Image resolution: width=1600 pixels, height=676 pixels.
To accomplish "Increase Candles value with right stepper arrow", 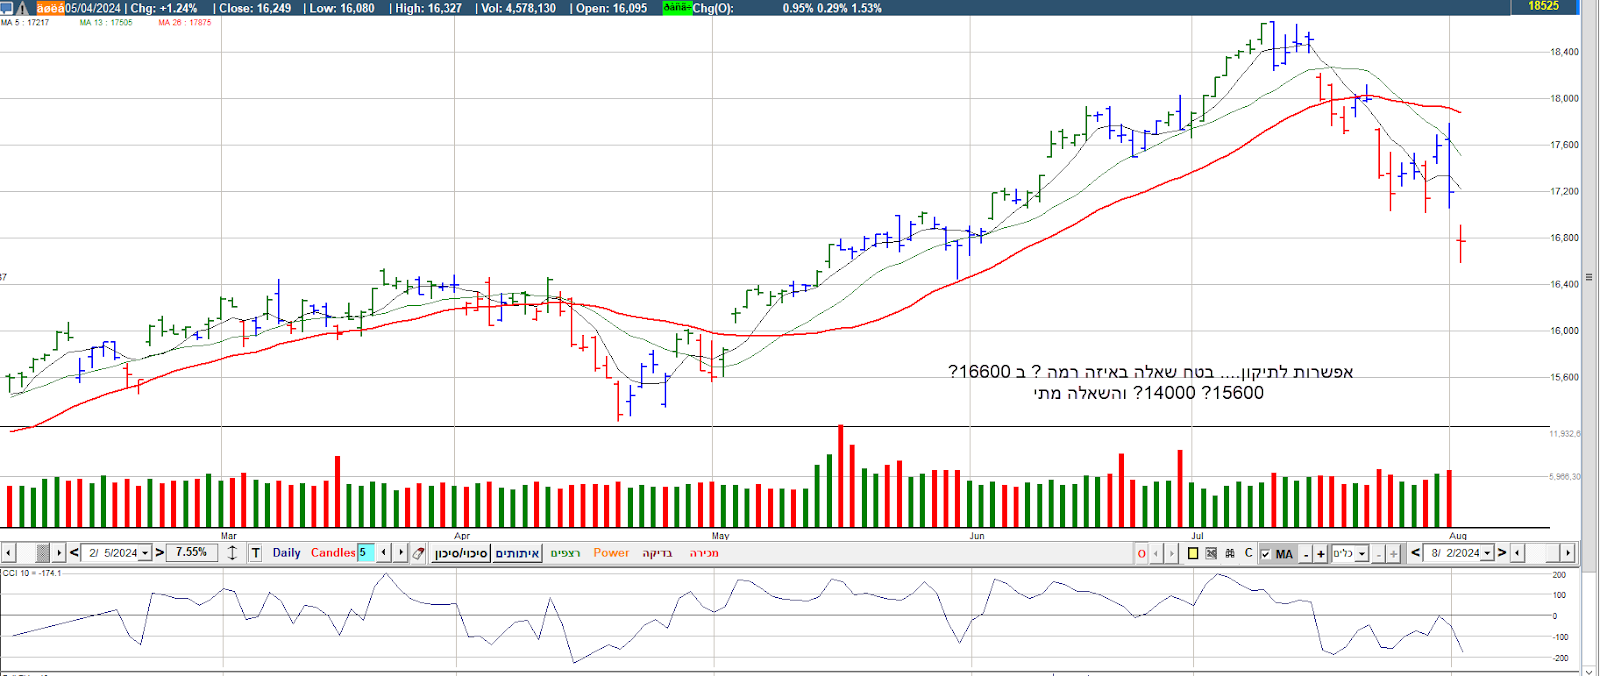I will click(400, 553).
